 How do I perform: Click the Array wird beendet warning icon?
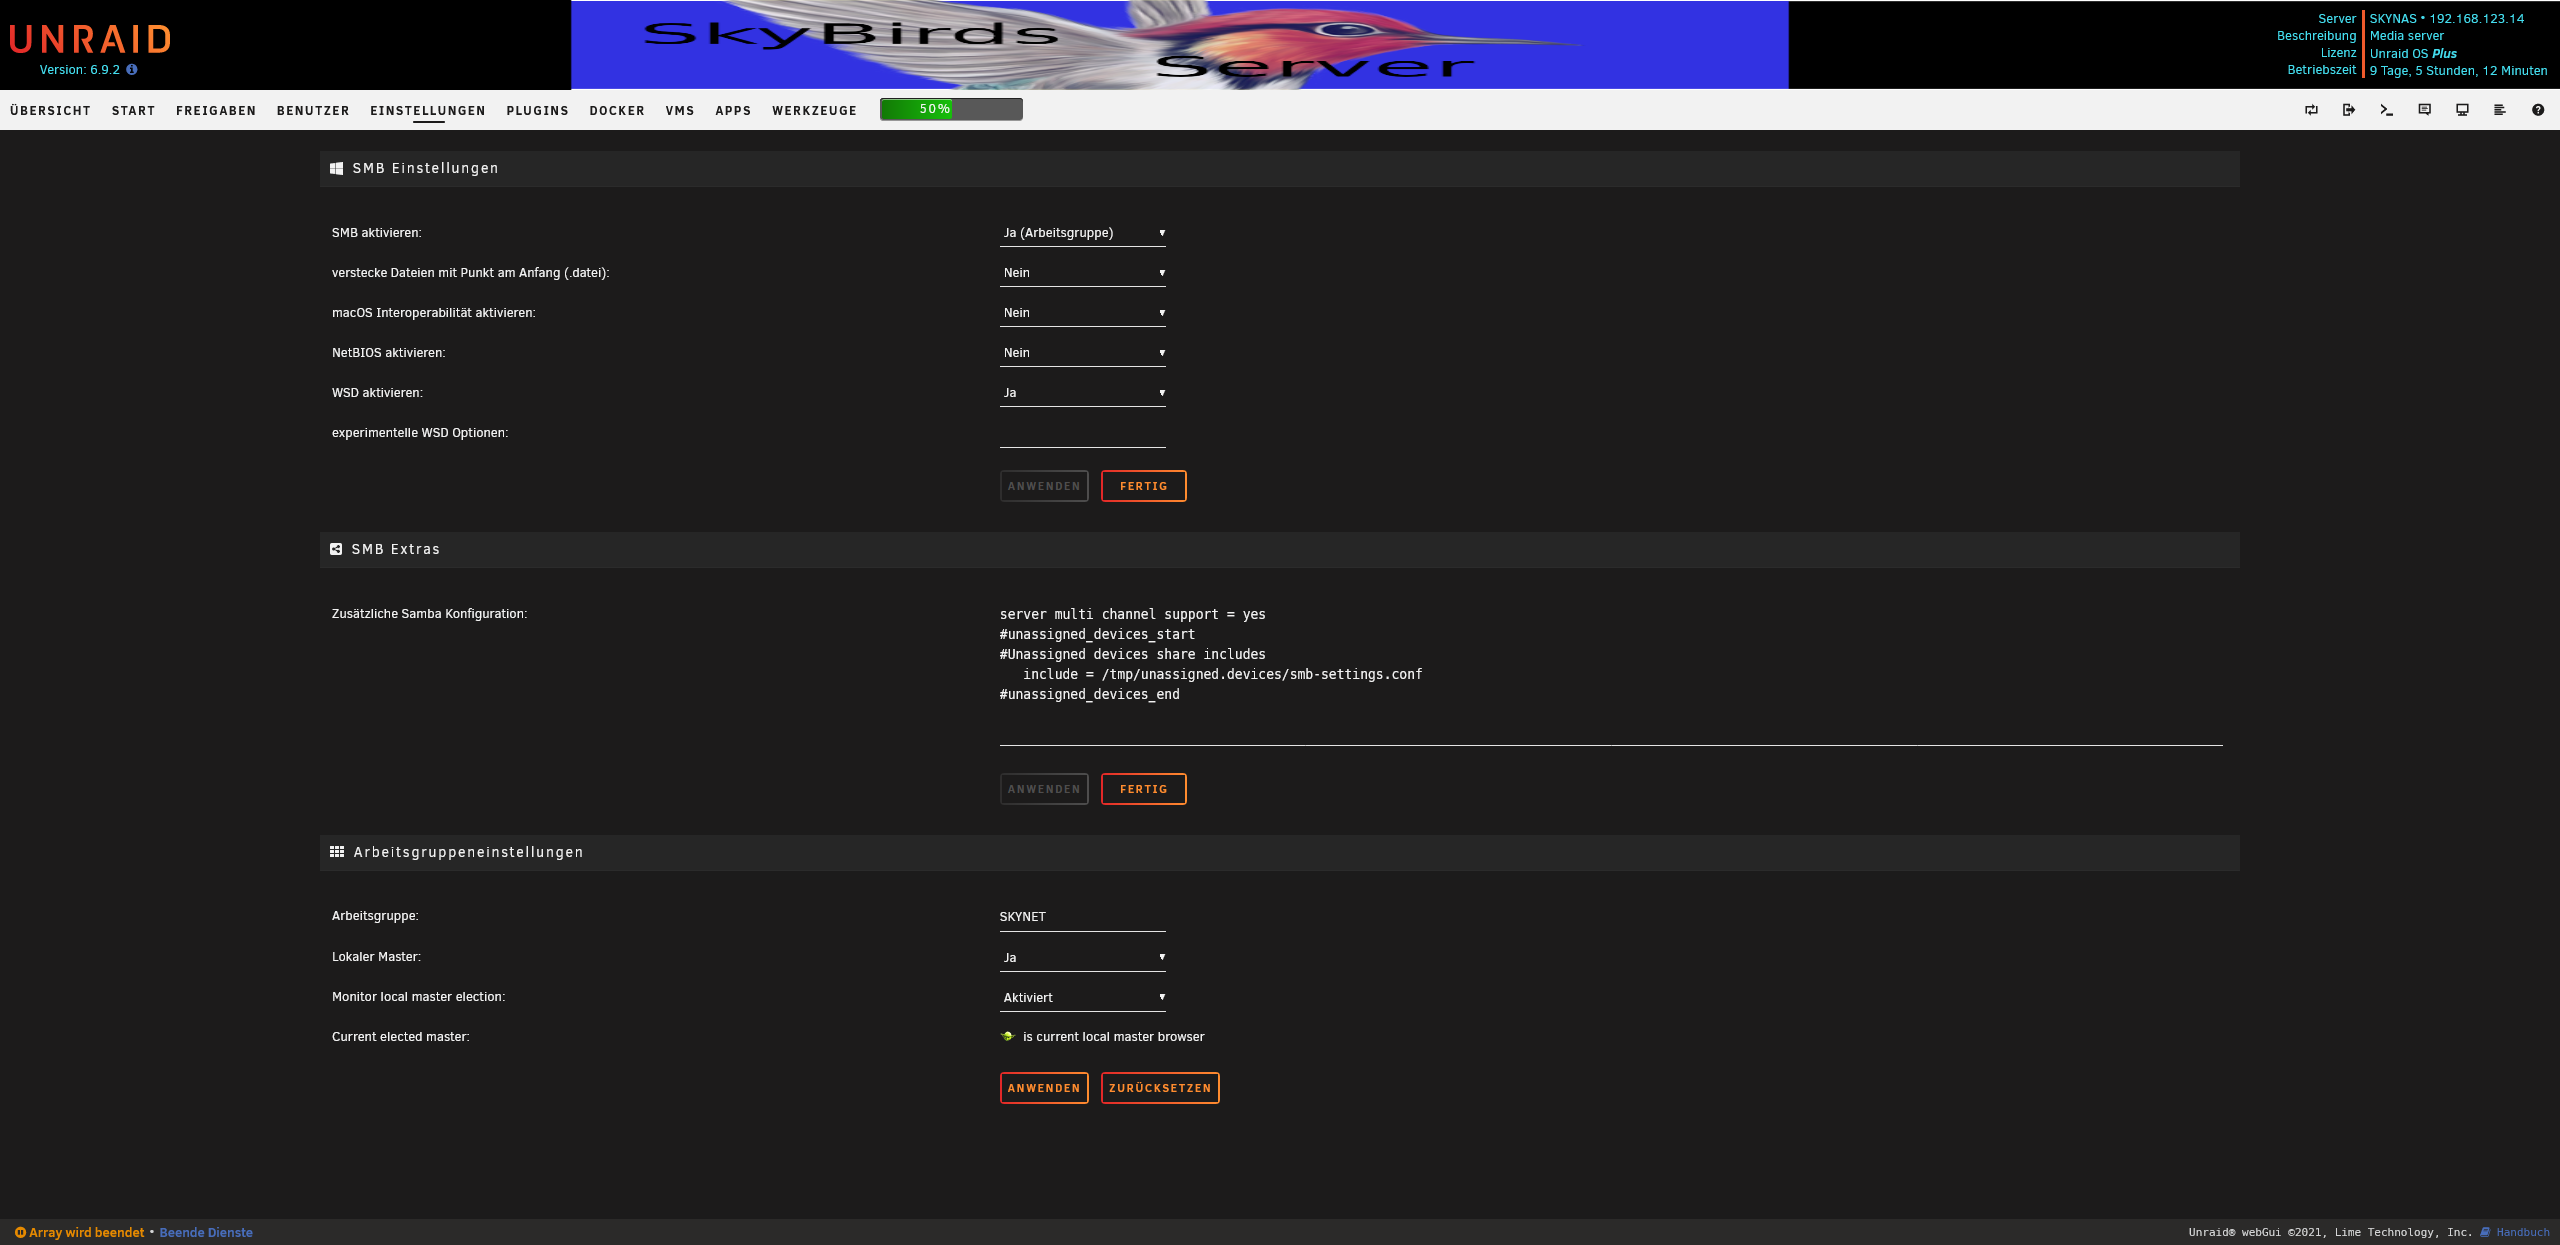(x=20, y=1233)
